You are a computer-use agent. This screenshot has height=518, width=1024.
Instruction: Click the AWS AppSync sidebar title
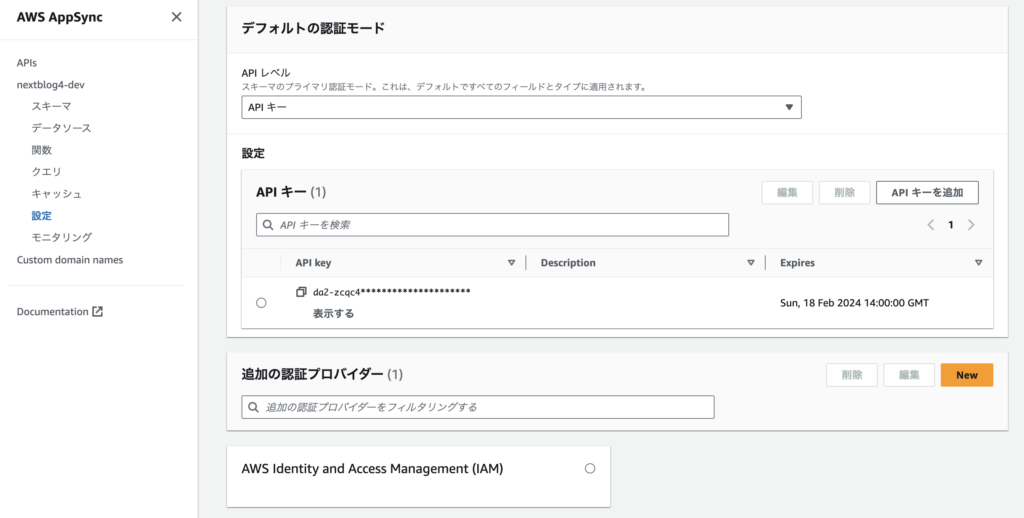point(59,17)
